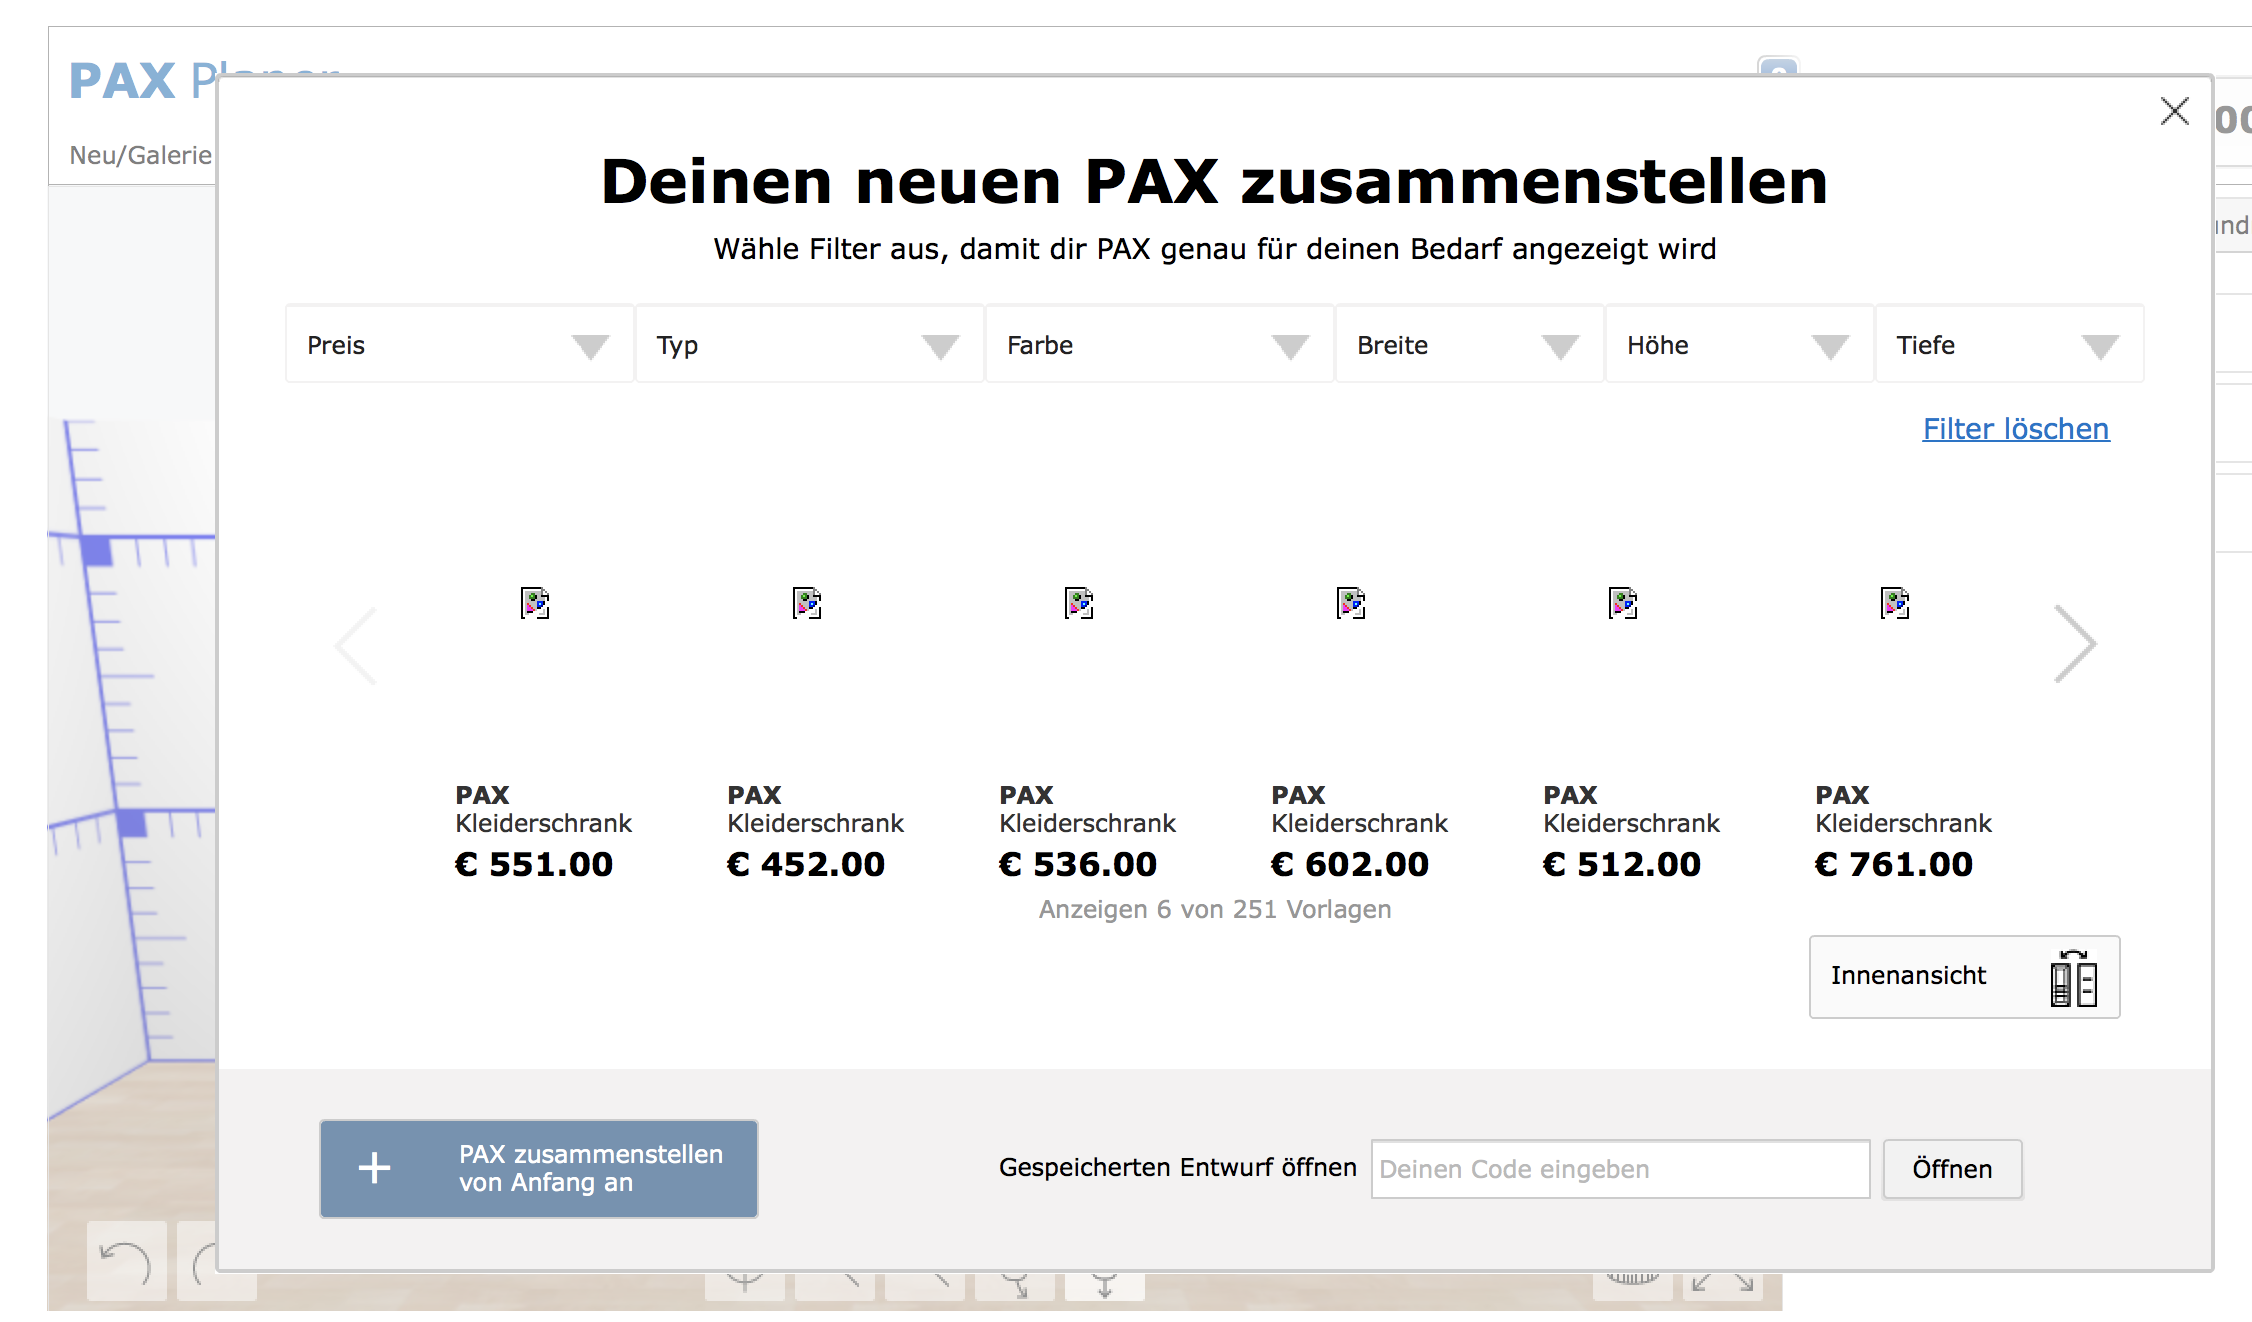Screen dimensions: 2252x1322
Task: Close the PAX zusammenstellen dialog
Action: tap(2175, 111)
